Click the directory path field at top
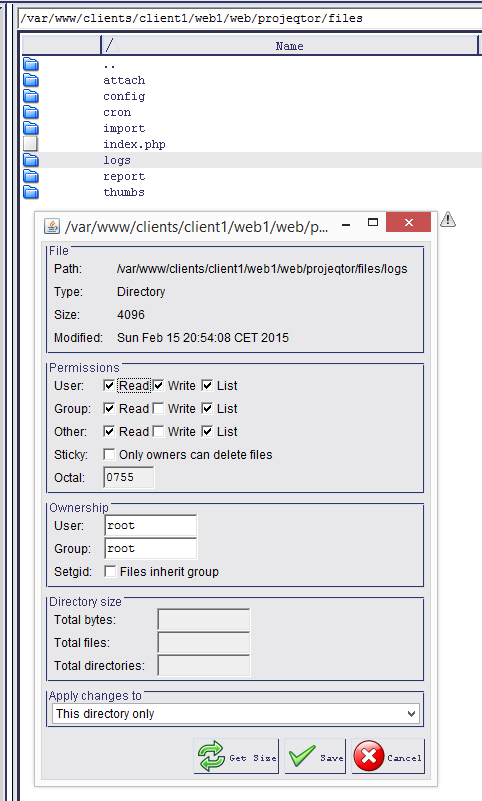Screen dimensions: 482x801 tap(250, 18)
